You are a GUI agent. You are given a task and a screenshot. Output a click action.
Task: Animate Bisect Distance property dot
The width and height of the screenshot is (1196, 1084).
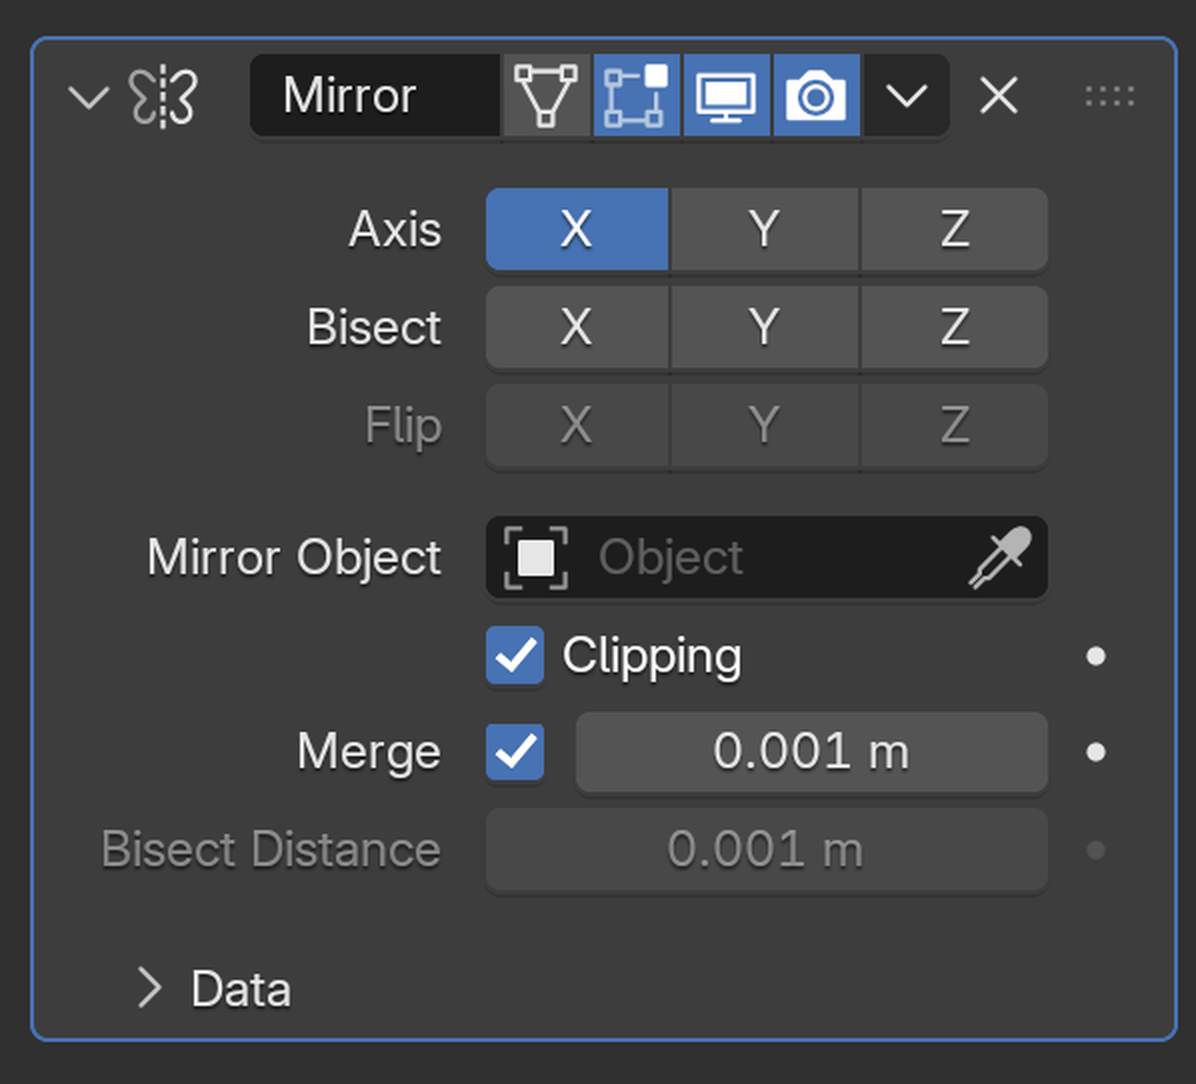click(x=1096, y=850)
